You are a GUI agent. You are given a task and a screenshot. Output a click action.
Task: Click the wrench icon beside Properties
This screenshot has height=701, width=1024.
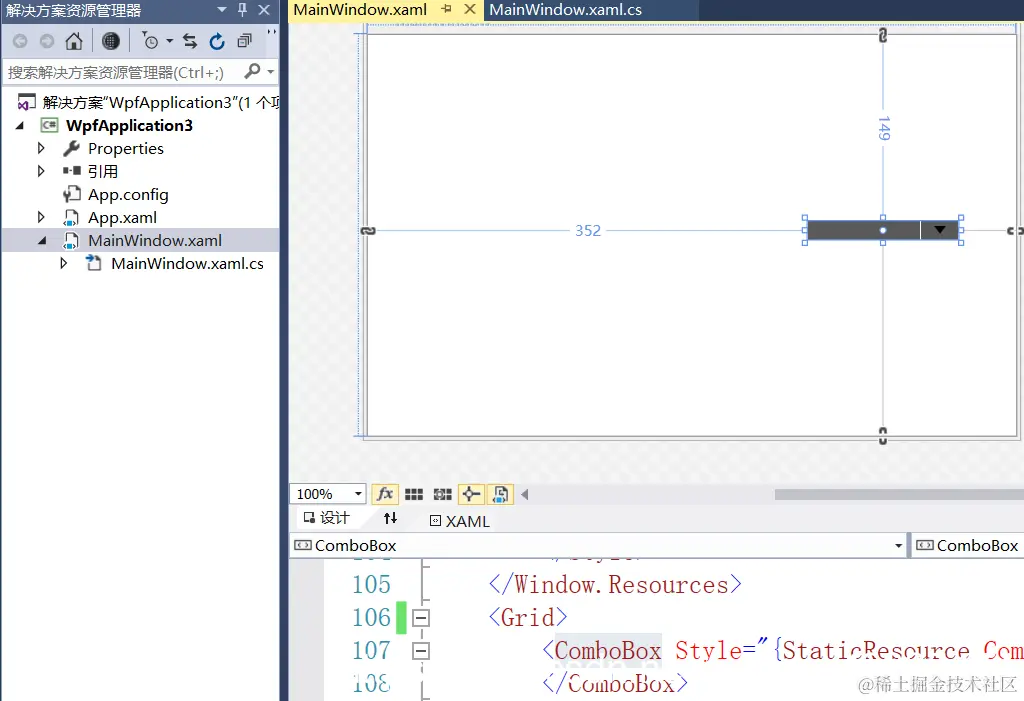71,148
